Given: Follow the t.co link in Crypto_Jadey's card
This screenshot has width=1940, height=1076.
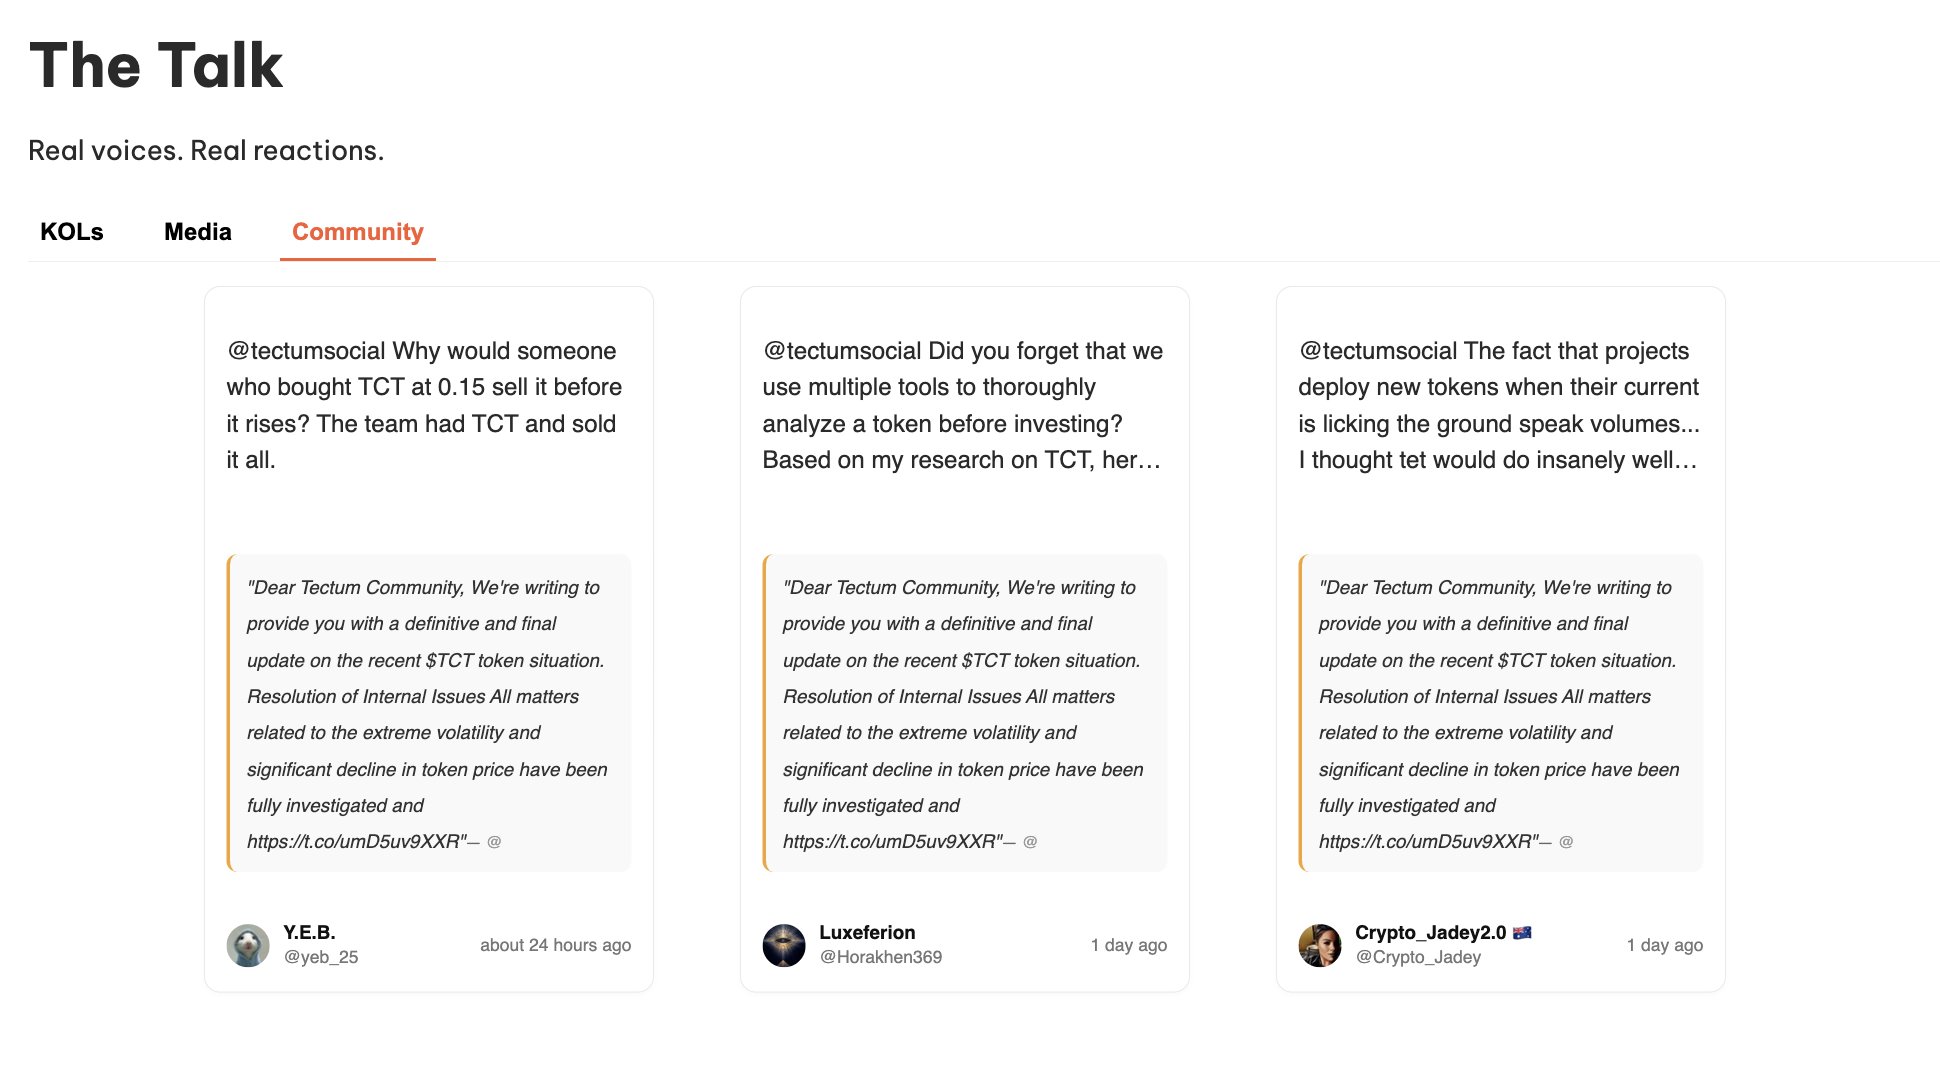Looking at the screenshot, I should pyautogui.click(x=1427, y=842).
